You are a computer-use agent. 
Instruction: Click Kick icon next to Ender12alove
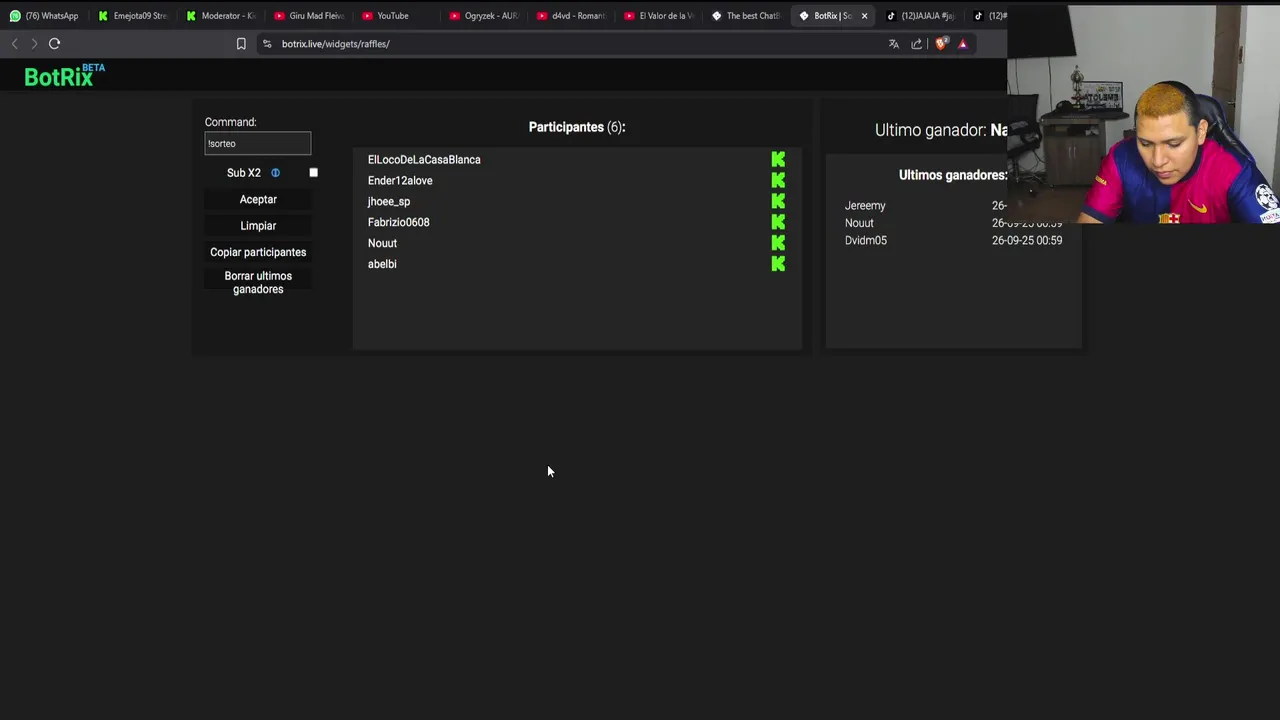[x=778, y=180]
